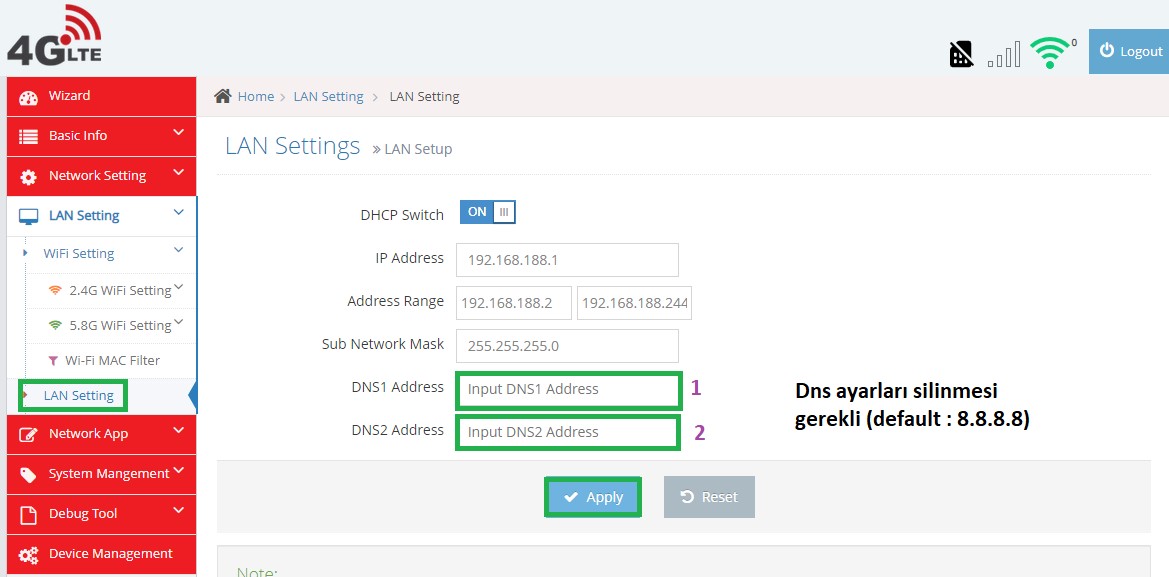Expand the 2.4G WiFi Setting submenu
The image size is (1169, 577).
(x=178, y=288)
